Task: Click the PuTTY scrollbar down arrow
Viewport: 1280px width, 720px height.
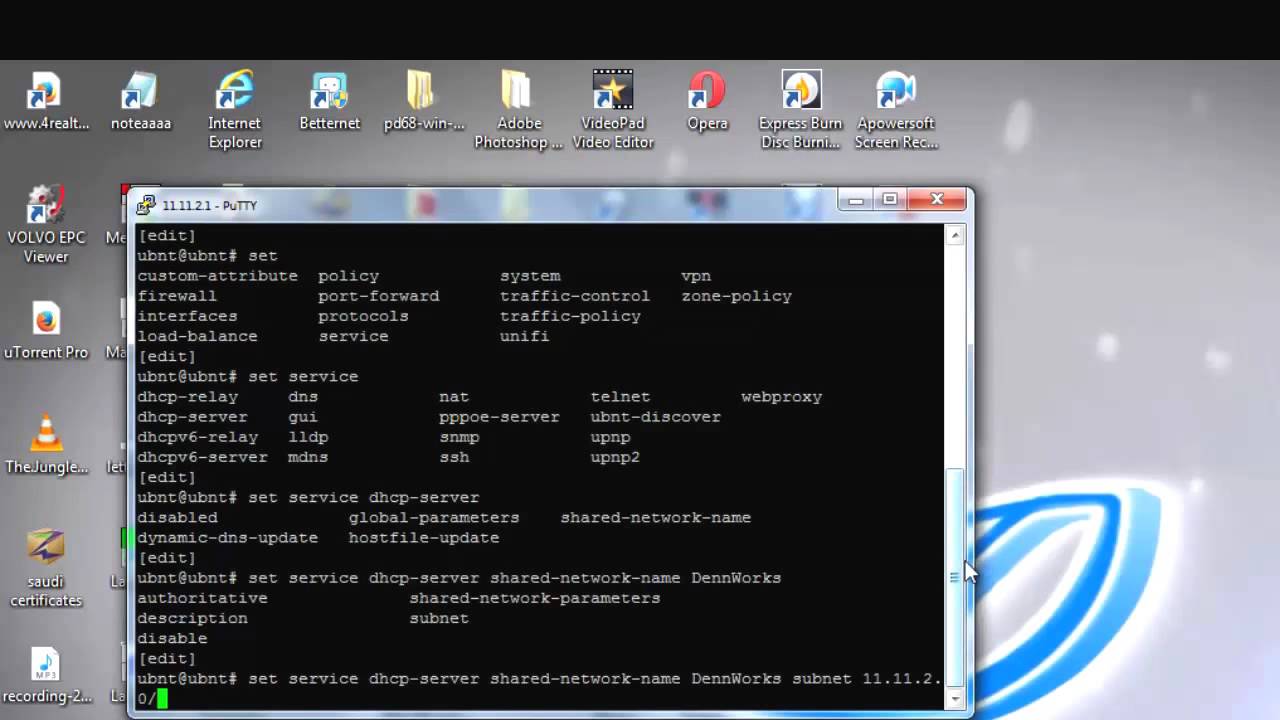Action: 955,698
